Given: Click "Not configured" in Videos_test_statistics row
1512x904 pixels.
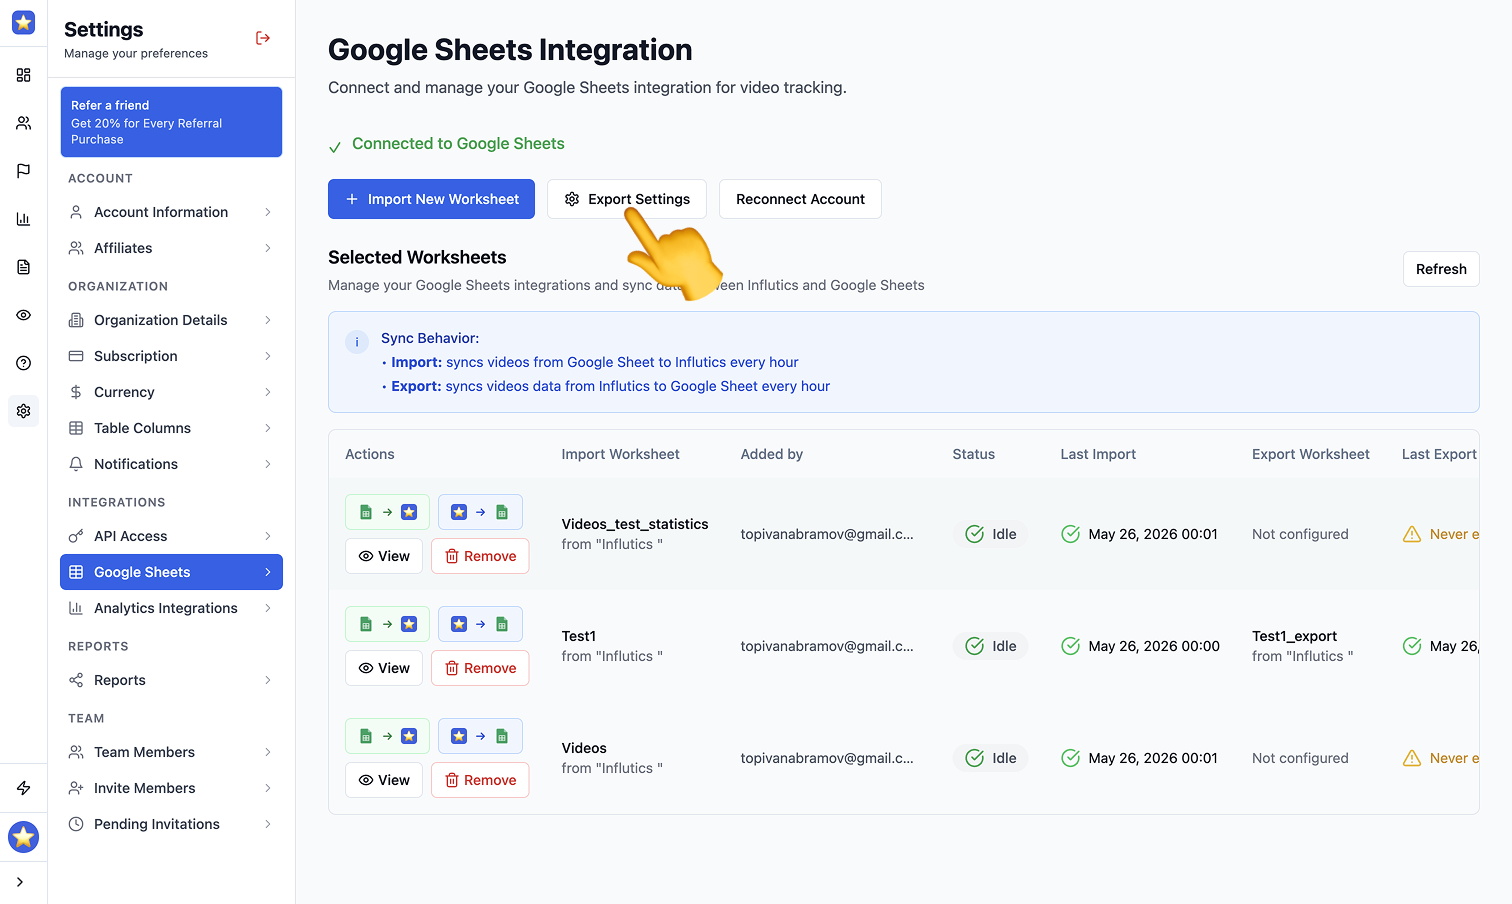Looking at the screenshot, I should pos(1300,534).
